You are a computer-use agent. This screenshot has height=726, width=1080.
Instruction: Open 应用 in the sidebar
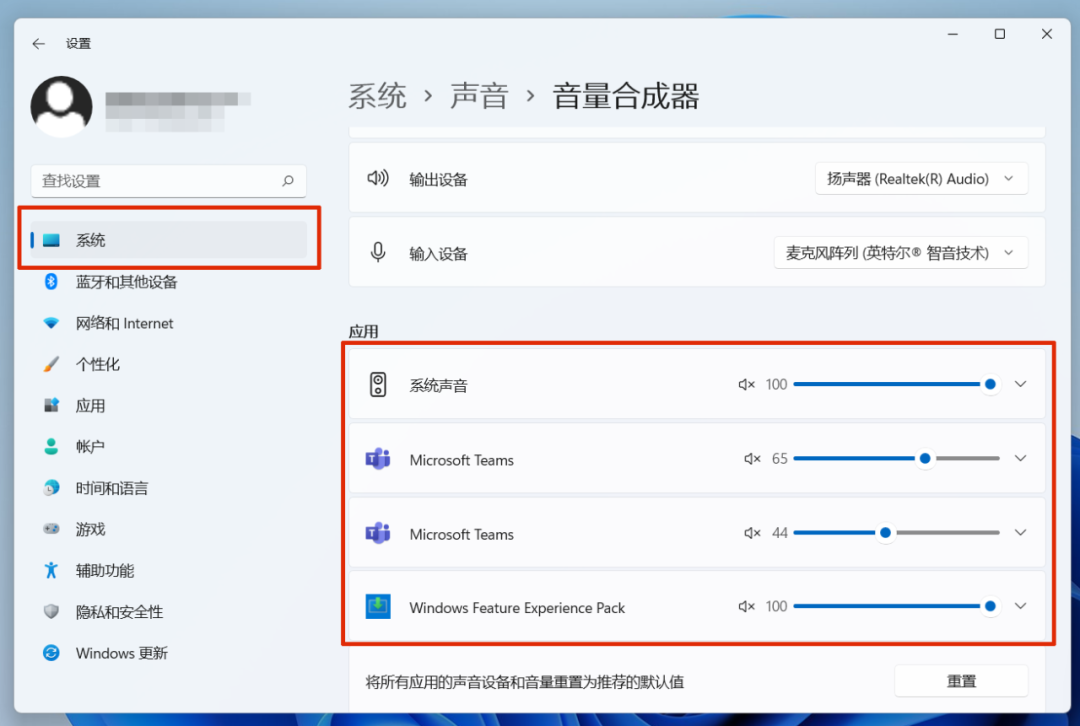tap(169, 406)
